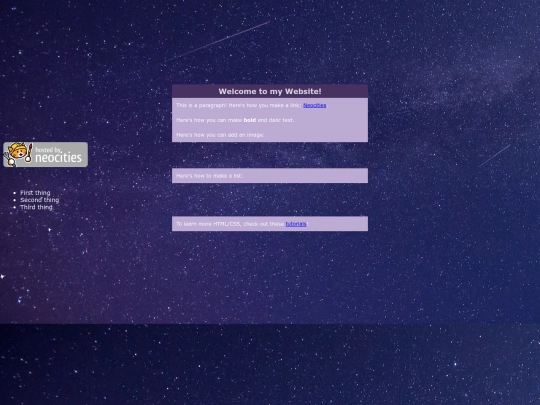Click the Third thing list item
The image size is (540, 405).
pos(36,207)
